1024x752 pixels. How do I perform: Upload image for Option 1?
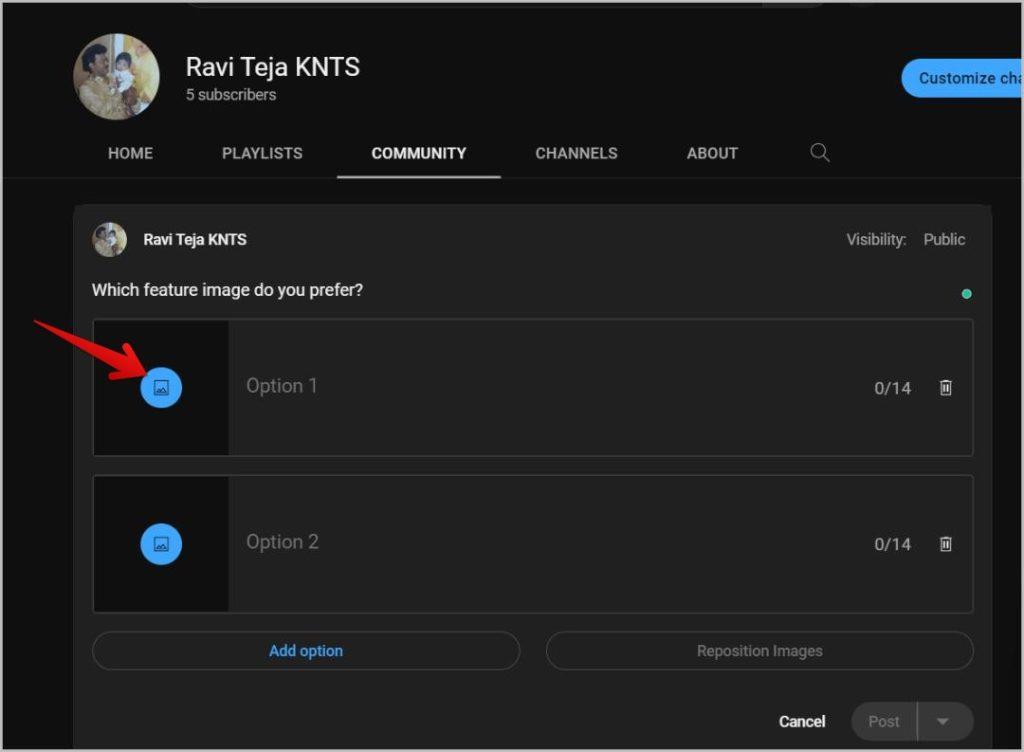pyautogui.click(x=161, y=387)
